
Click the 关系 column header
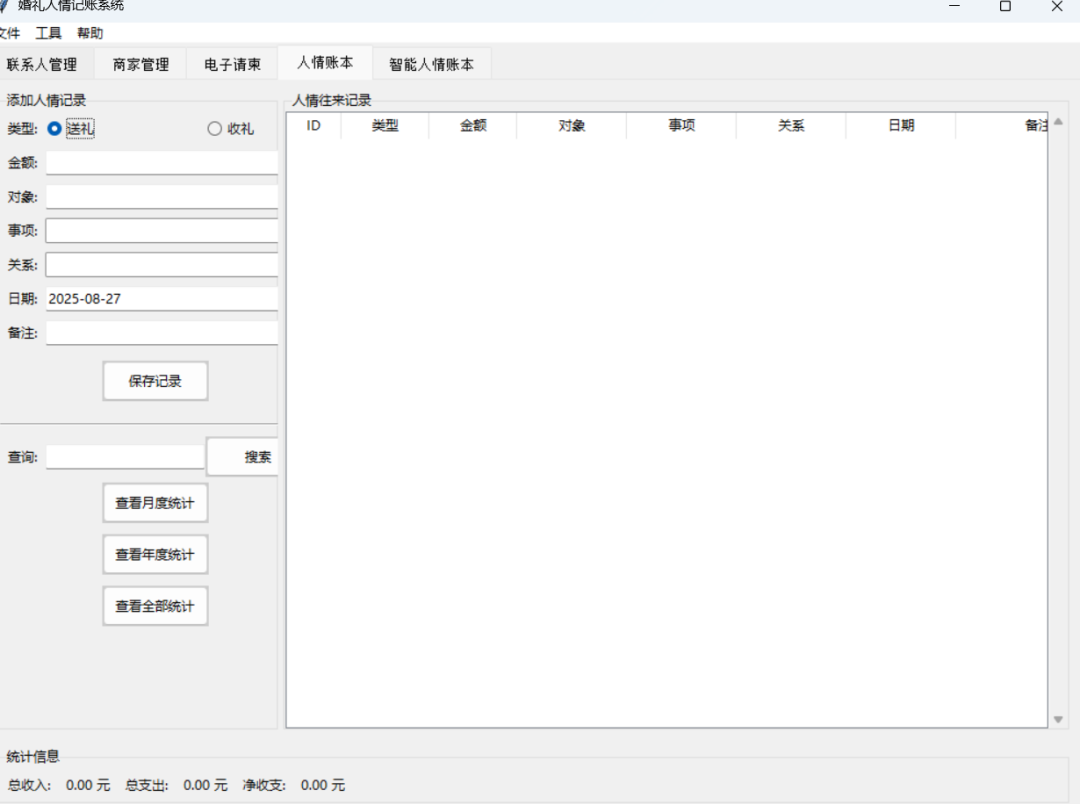[x=791, y=125]
